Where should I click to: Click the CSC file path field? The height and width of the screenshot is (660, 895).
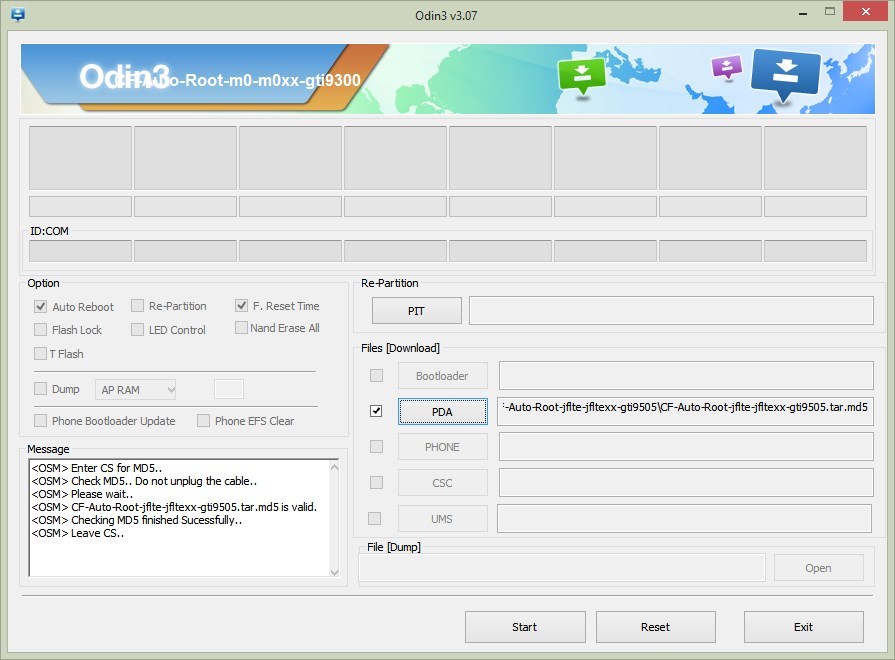(686, 482)
